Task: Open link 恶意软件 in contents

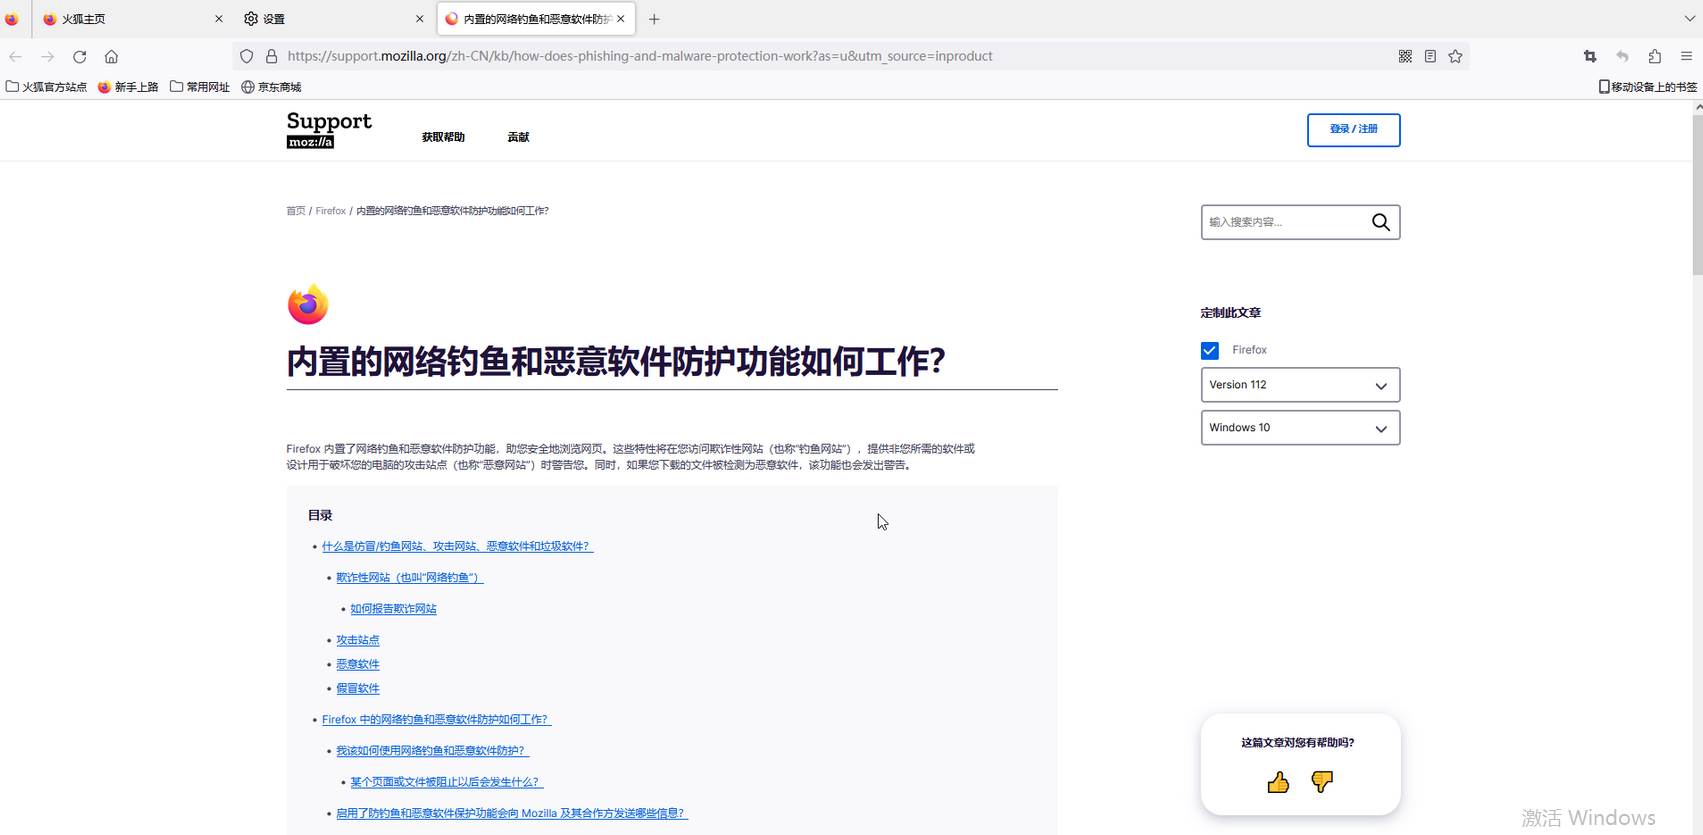Action: (358, 664)
